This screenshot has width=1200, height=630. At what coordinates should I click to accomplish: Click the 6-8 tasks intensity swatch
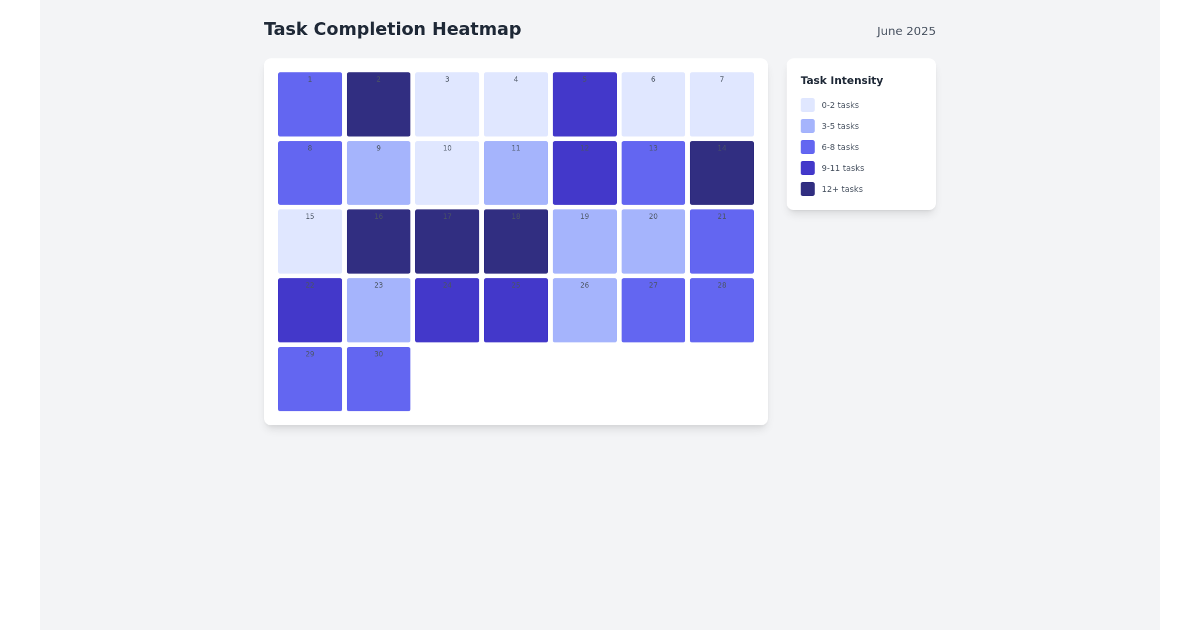click(807, 147)
